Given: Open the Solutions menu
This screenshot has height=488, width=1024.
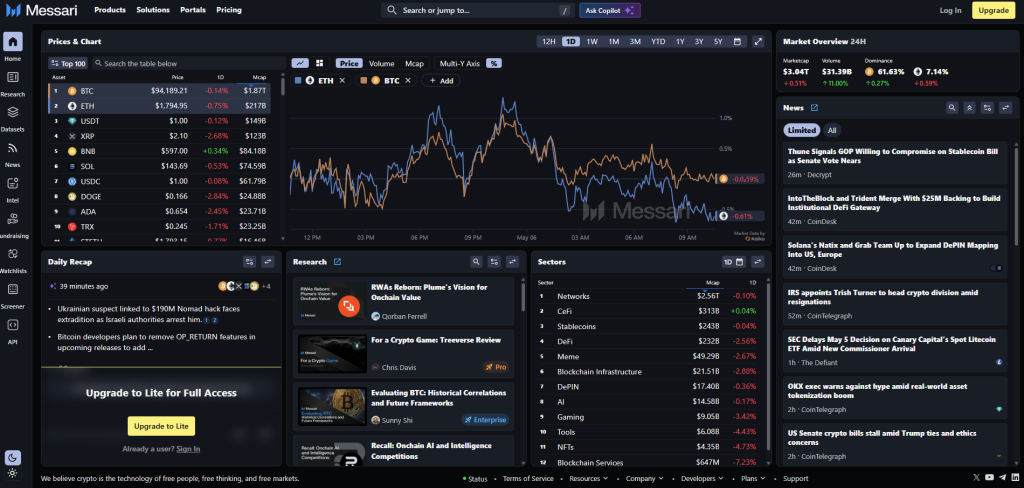Looking at the screenshot, I should (153, 10).
